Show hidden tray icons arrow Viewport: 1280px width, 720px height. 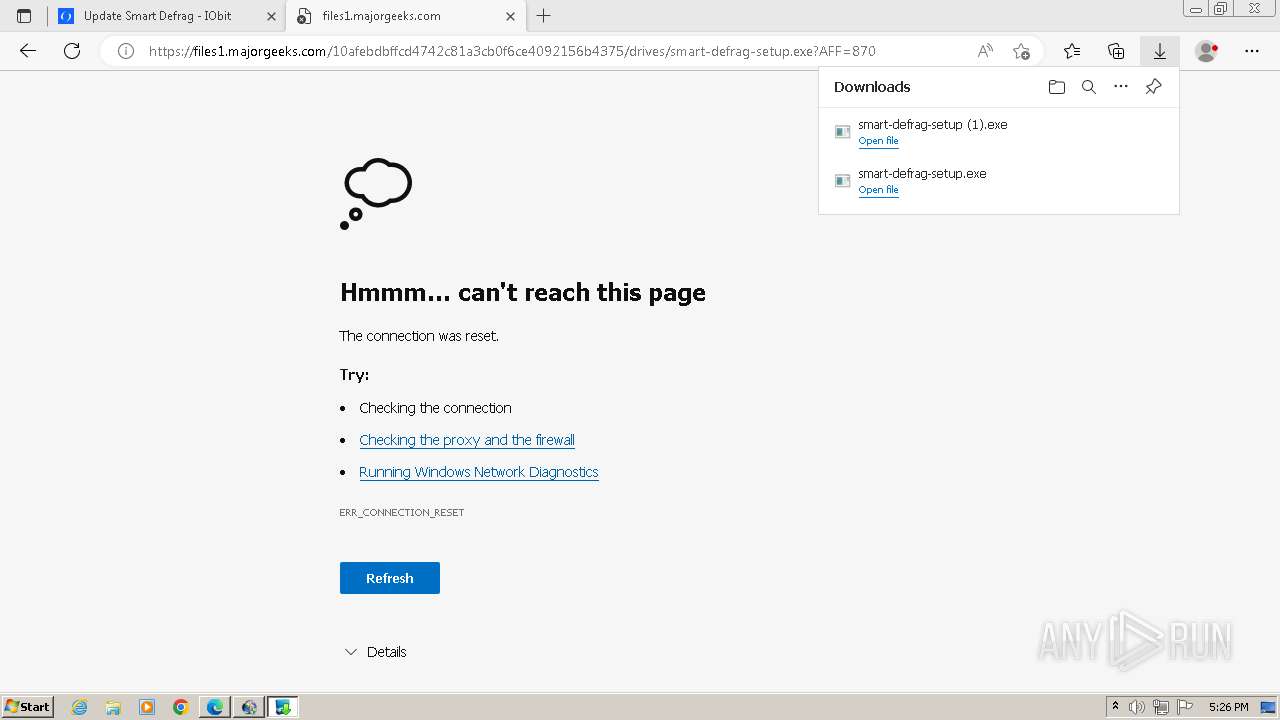(x=1115, y=707)
